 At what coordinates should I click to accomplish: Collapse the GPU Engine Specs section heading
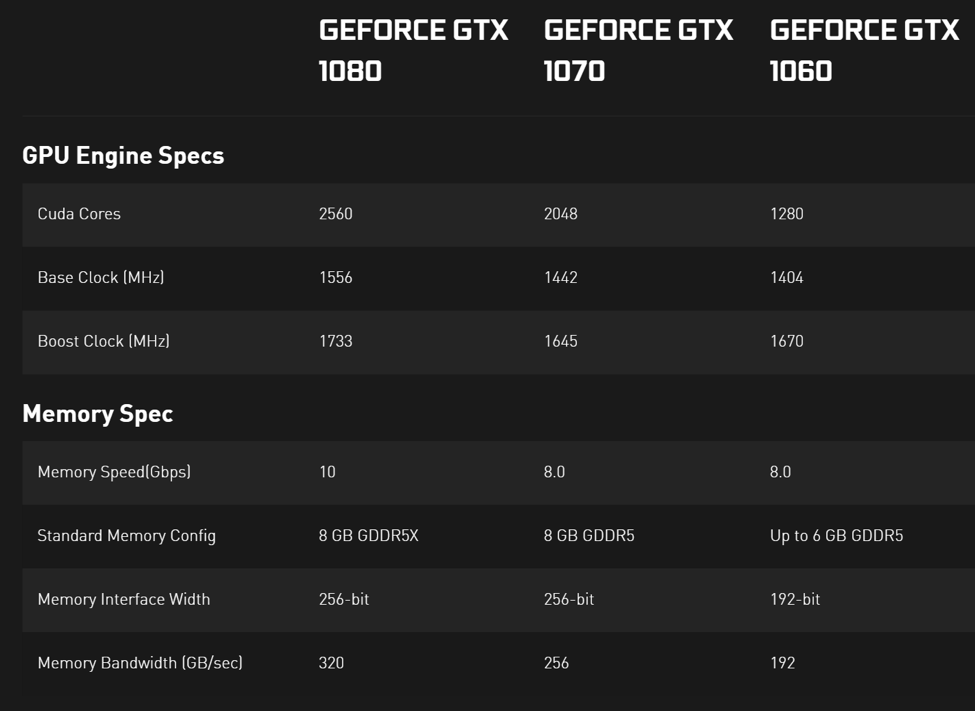tap(123, 155)
